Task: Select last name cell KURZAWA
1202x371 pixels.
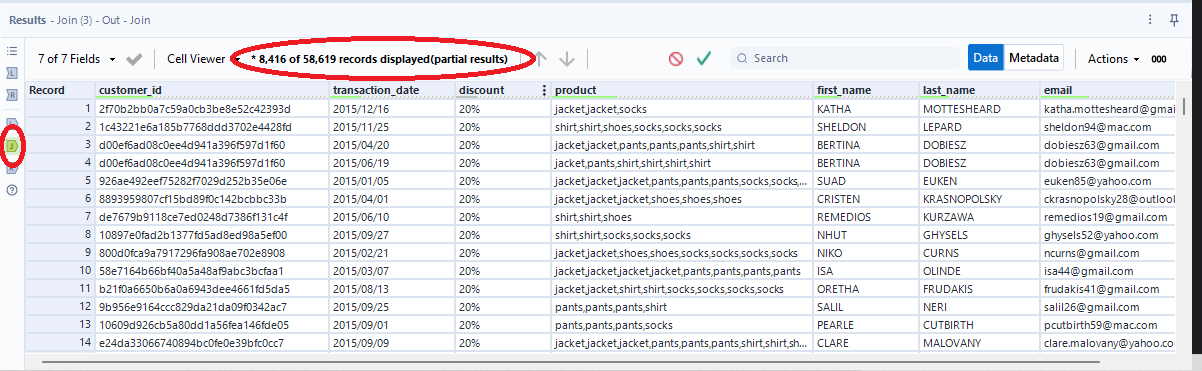Action: pos(979,217)
